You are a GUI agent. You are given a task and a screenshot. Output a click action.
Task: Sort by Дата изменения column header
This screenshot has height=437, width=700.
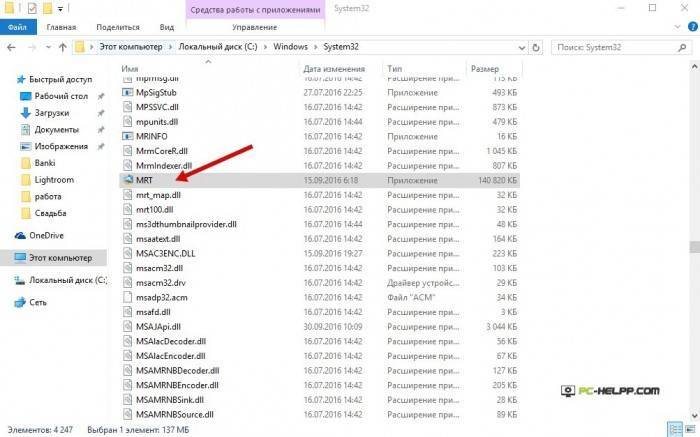[x=334, y=69]
